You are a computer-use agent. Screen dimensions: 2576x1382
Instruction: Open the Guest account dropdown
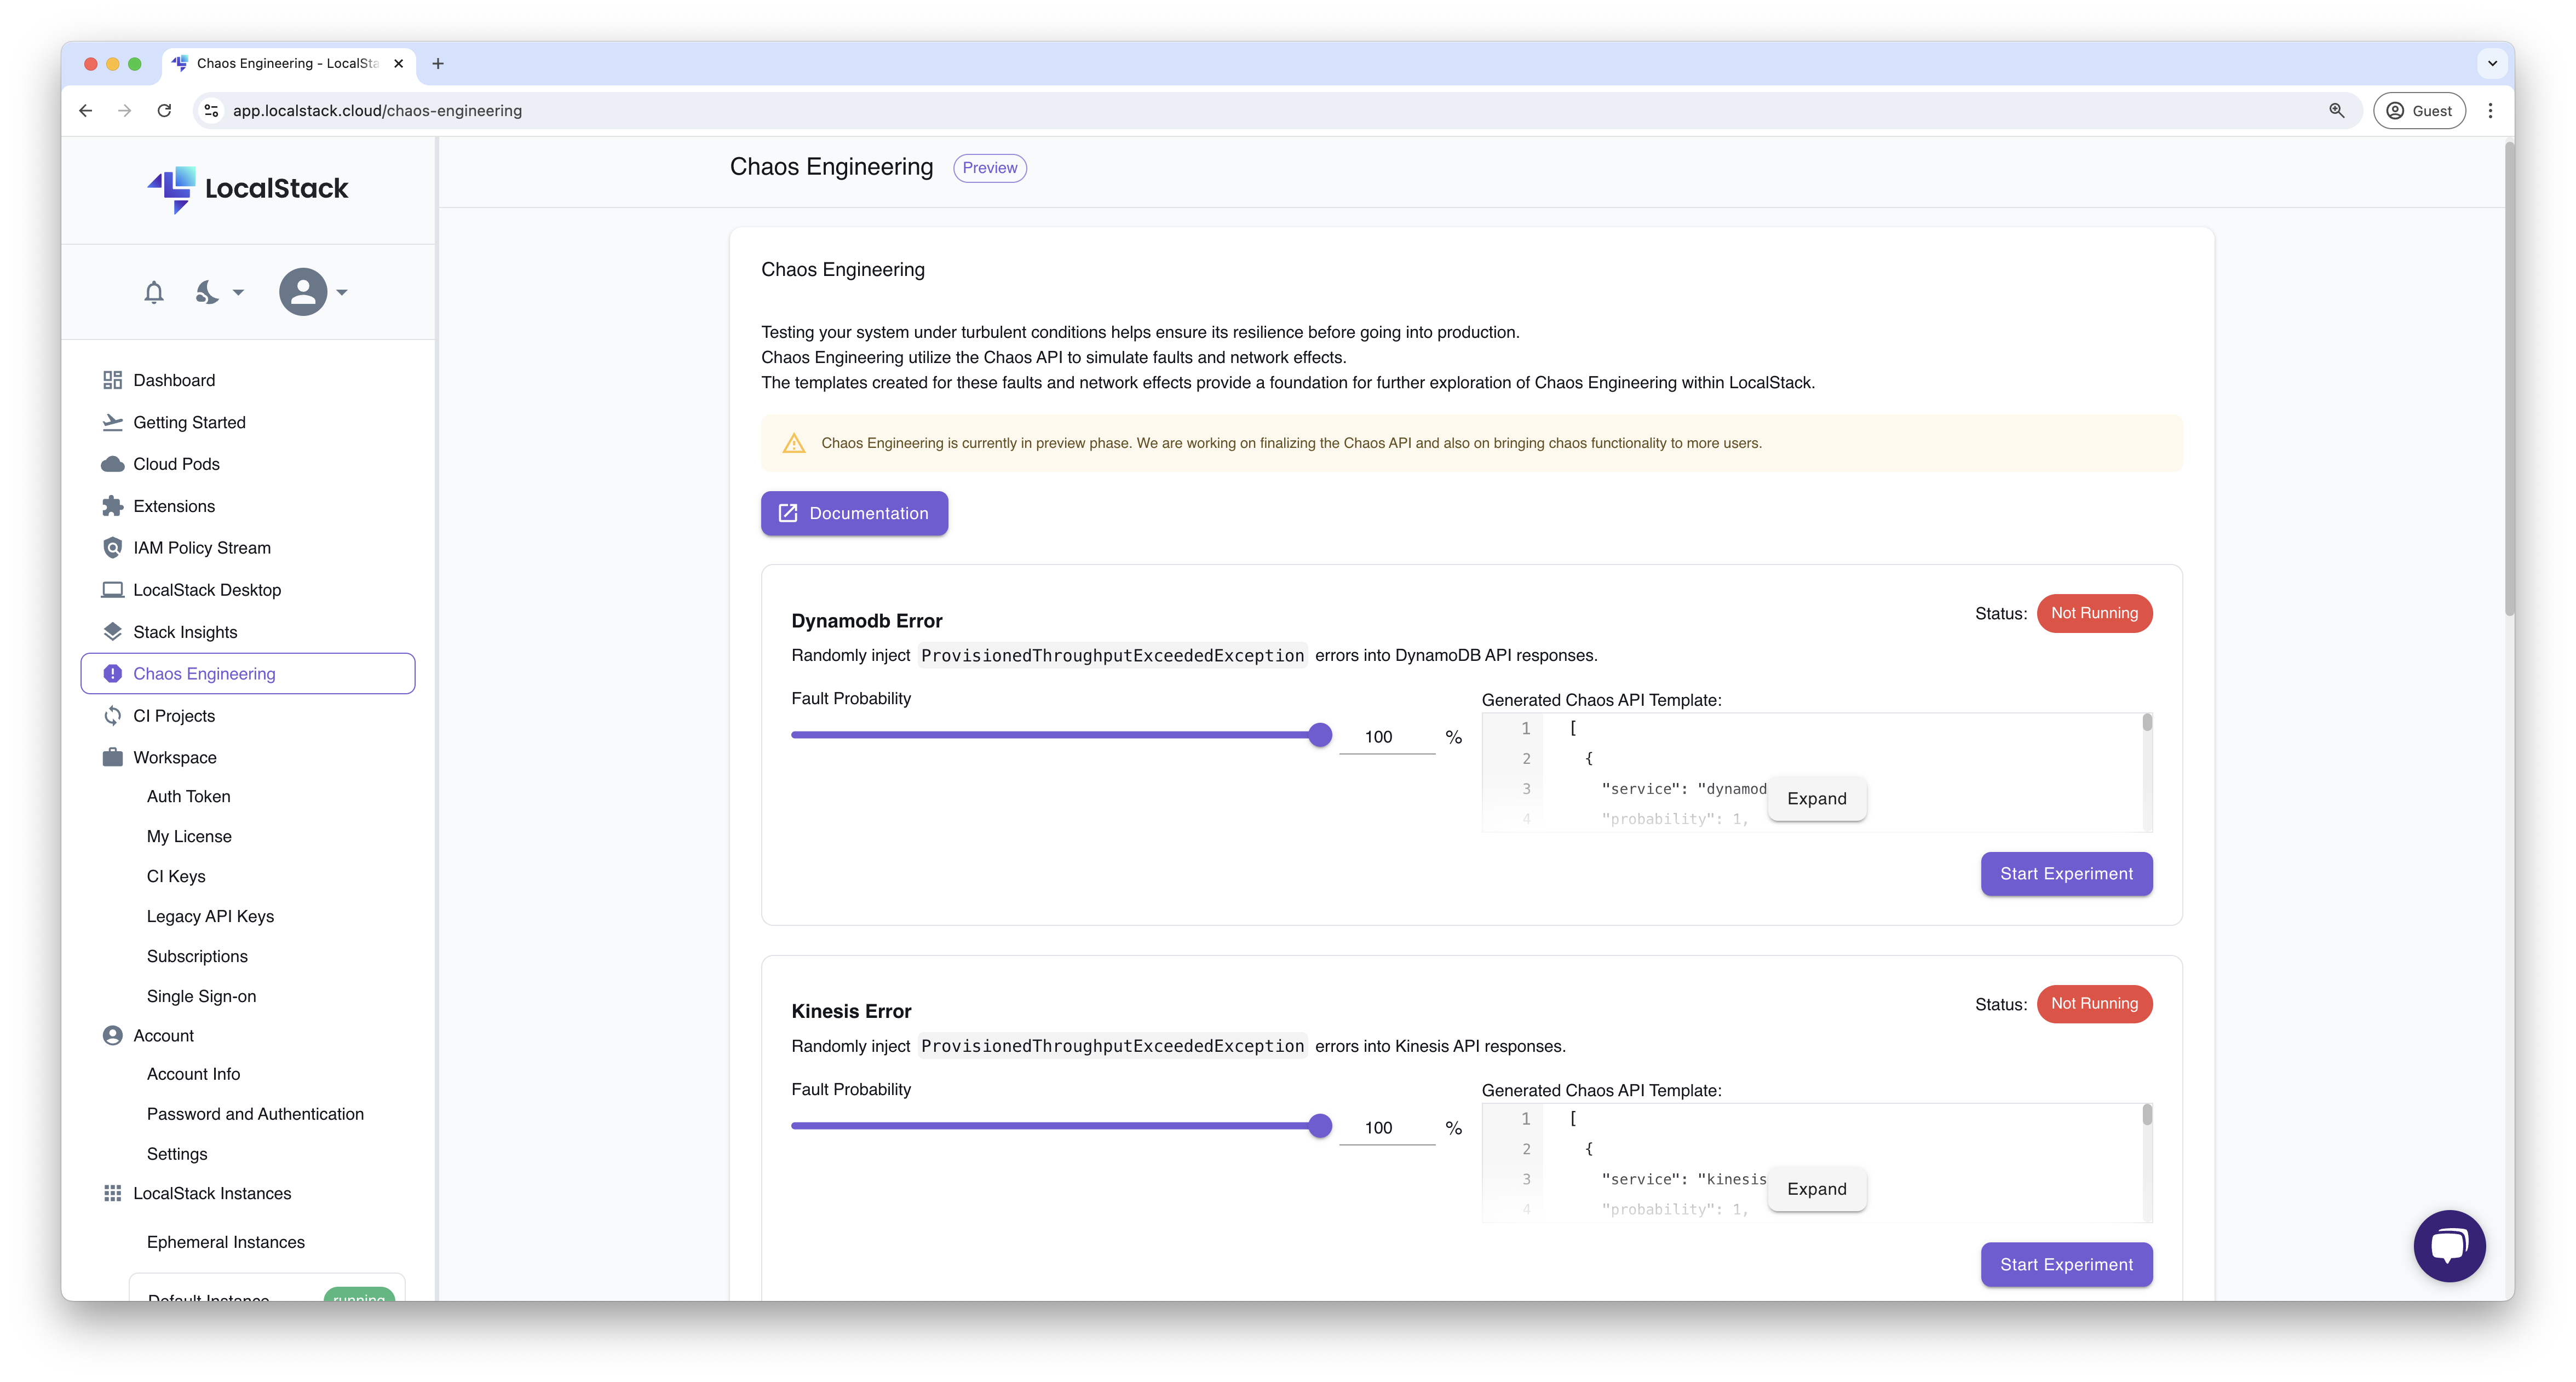[x=2420, y=110]
